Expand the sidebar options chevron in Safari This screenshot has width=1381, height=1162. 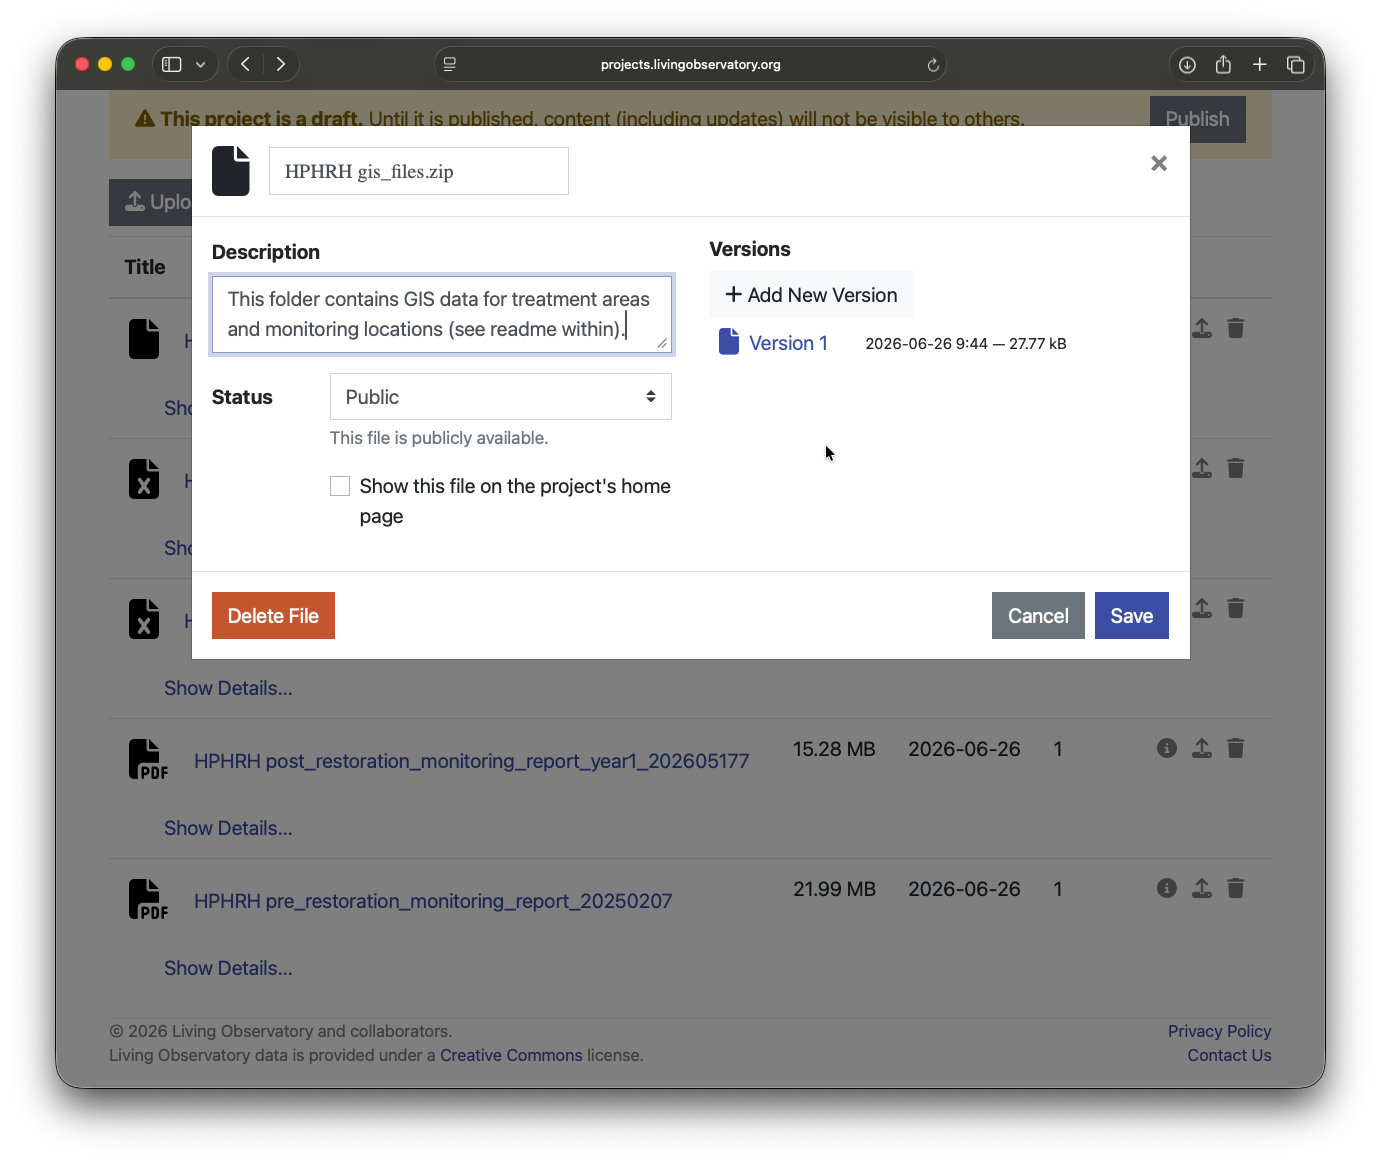[200, 65]
